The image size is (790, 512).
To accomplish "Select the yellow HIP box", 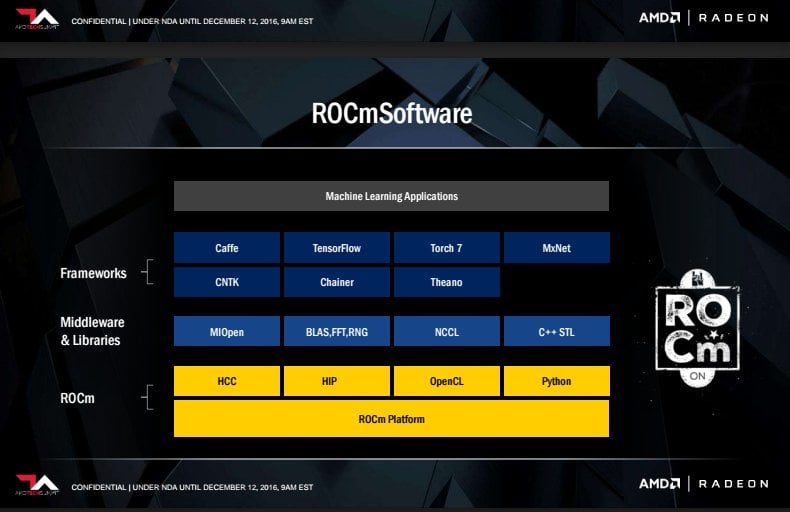I will (337, 381).
